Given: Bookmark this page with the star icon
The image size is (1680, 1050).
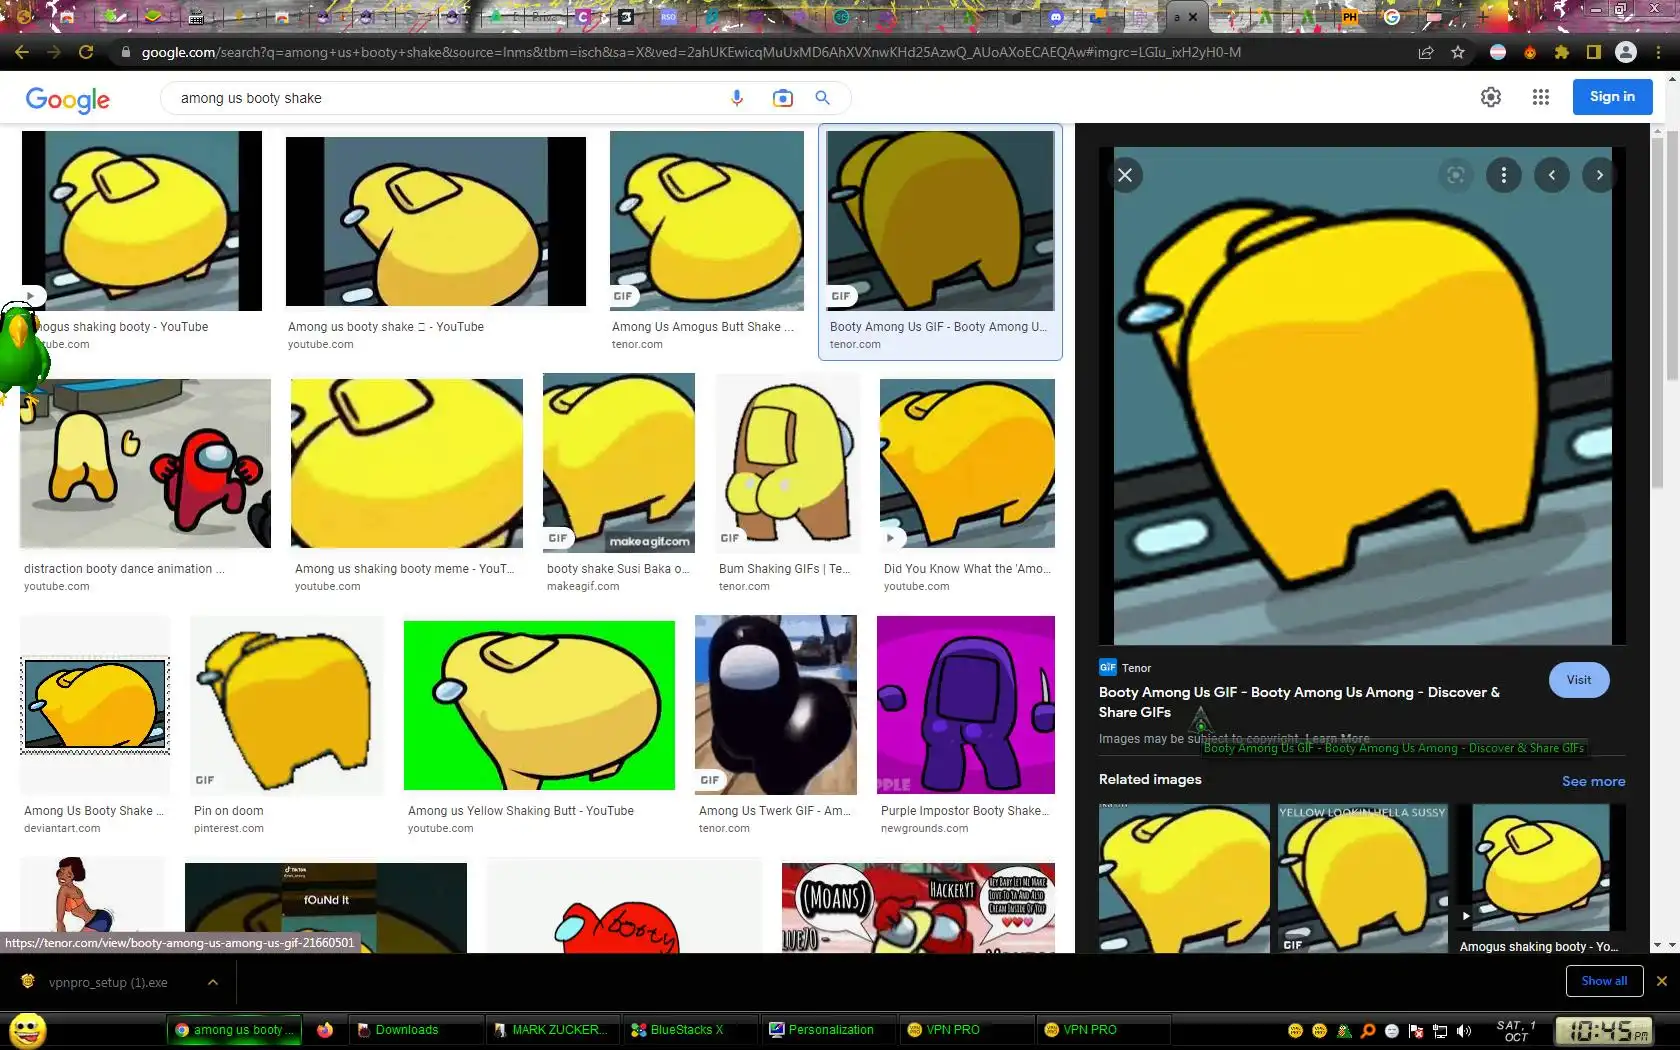Looking at the screenshot, I should click(x=1458, y=52).
